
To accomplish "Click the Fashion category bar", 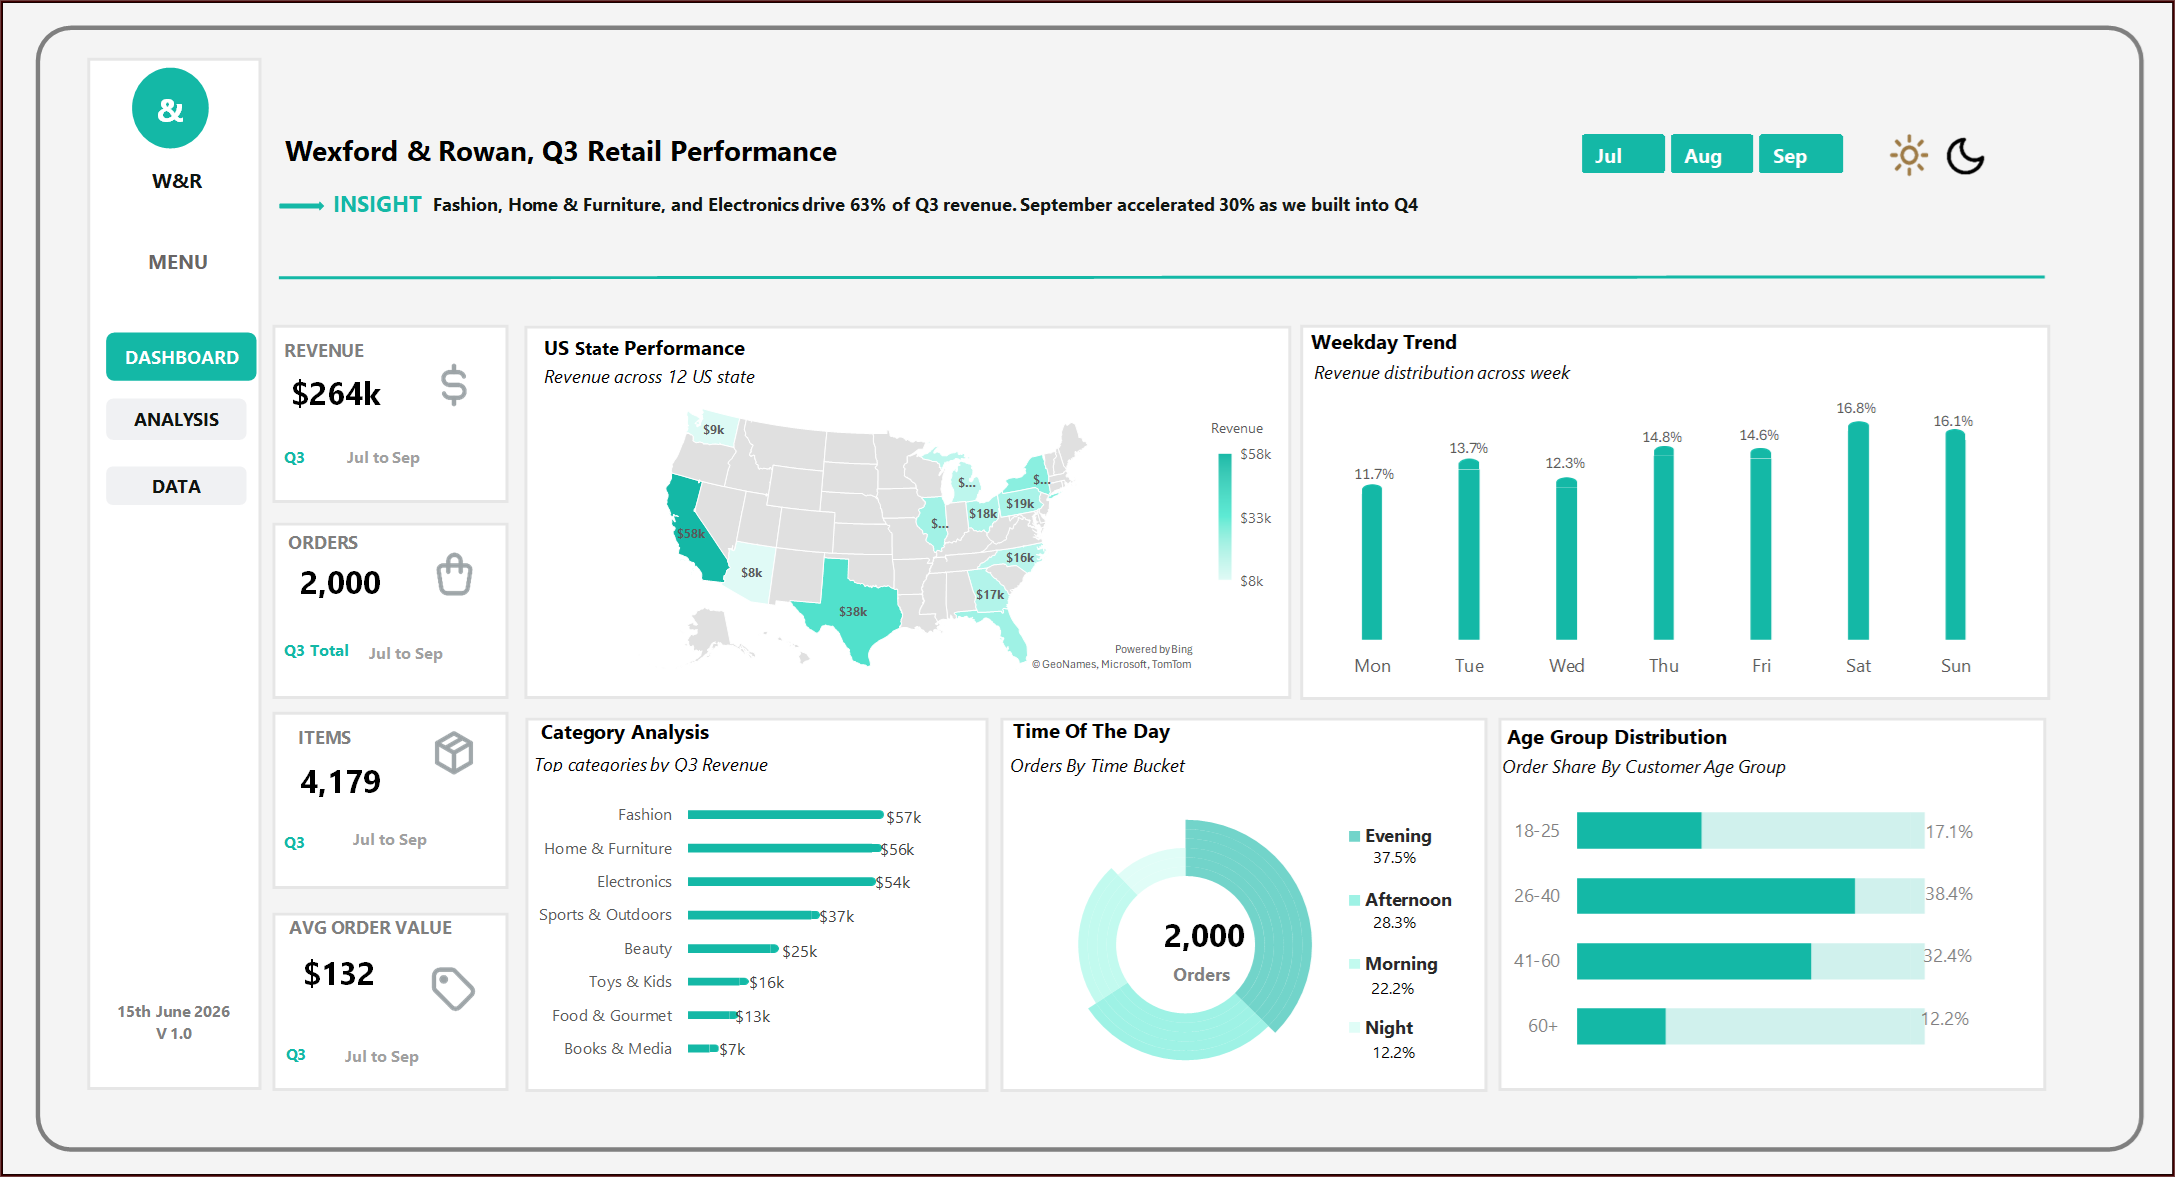I will coord(785,815).
